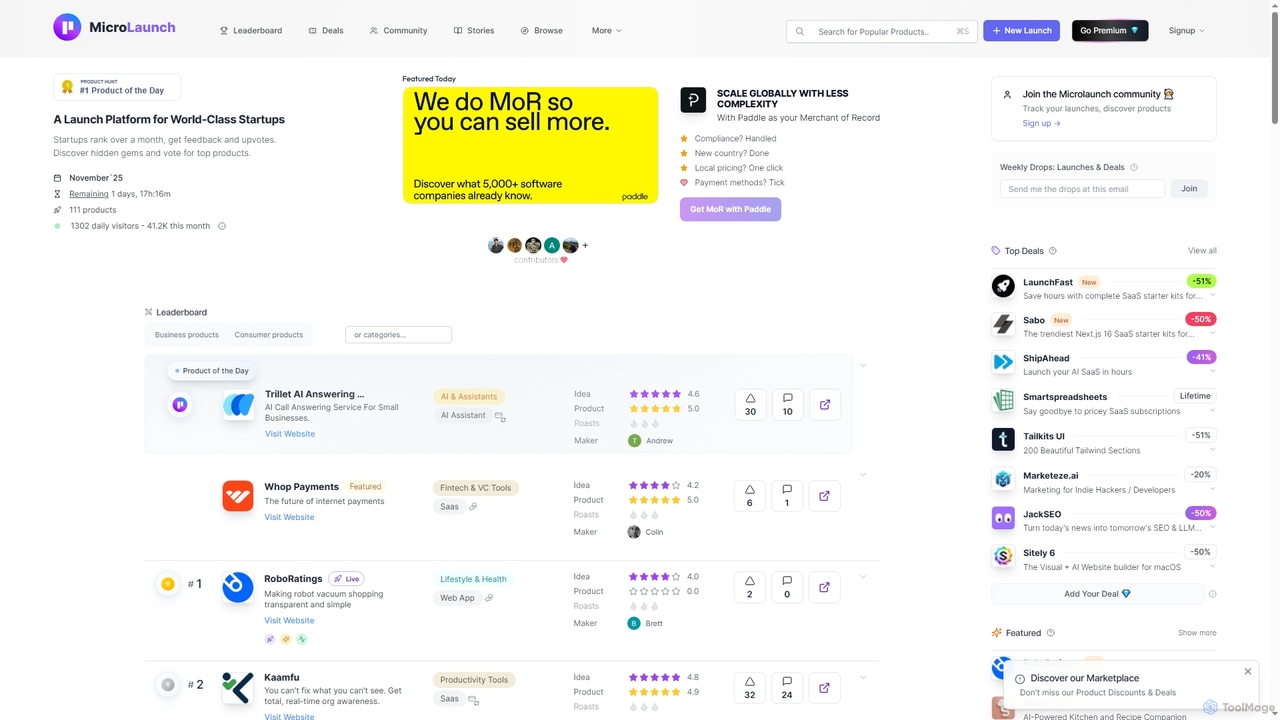Click the RoboRatings product logo

pyautogui.click(x=238, y=587)
